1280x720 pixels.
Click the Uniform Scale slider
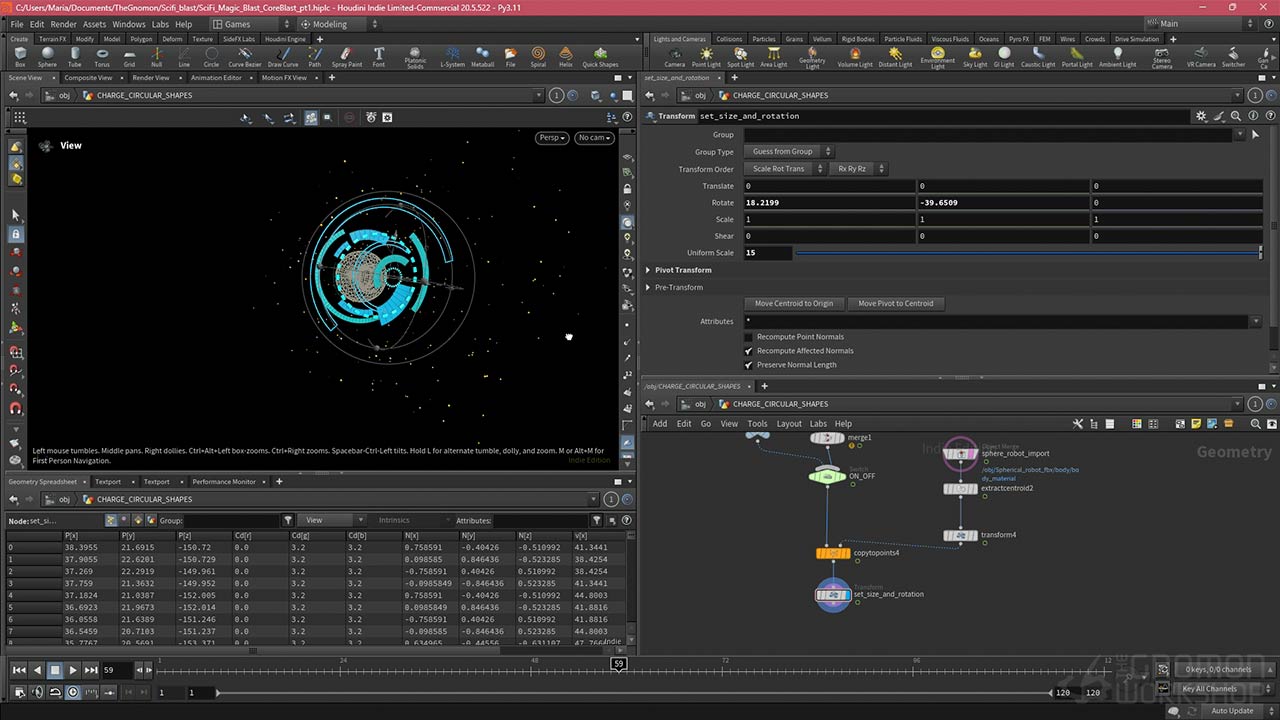coord(1027,254)
